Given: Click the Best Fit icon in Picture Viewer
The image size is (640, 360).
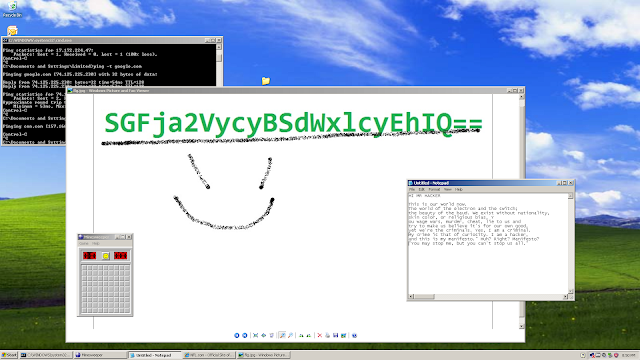Looking at the screenshot, I should pos(256,336).
